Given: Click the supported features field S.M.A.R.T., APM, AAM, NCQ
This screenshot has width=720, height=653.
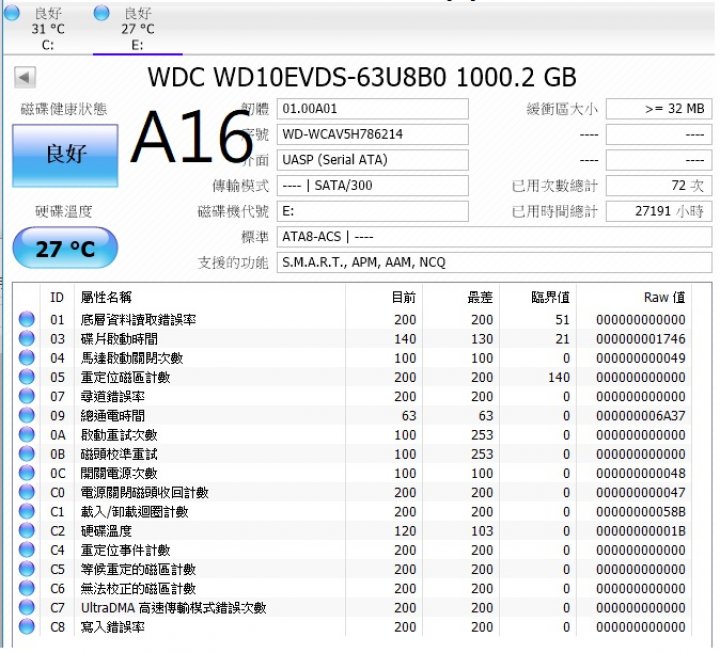Looking at the screenshot, I should click(x=494, y=263).
